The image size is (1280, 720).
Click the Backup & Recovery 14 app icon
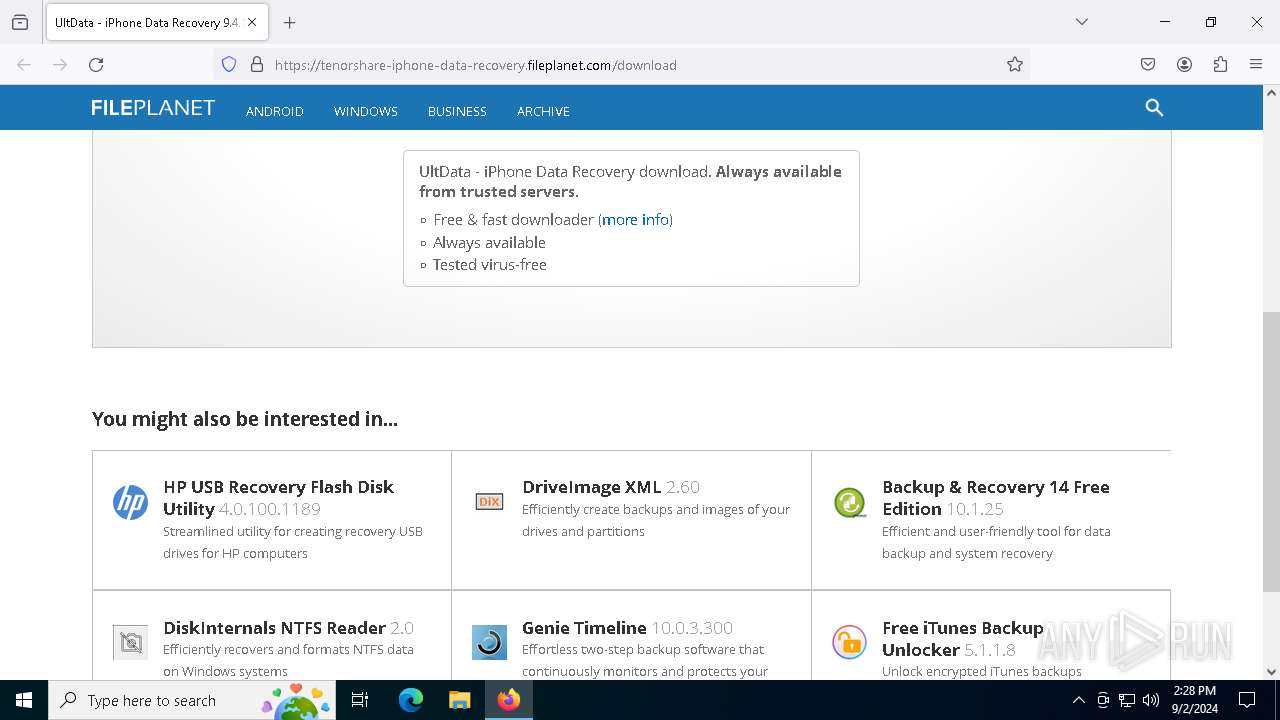(850, 502)
